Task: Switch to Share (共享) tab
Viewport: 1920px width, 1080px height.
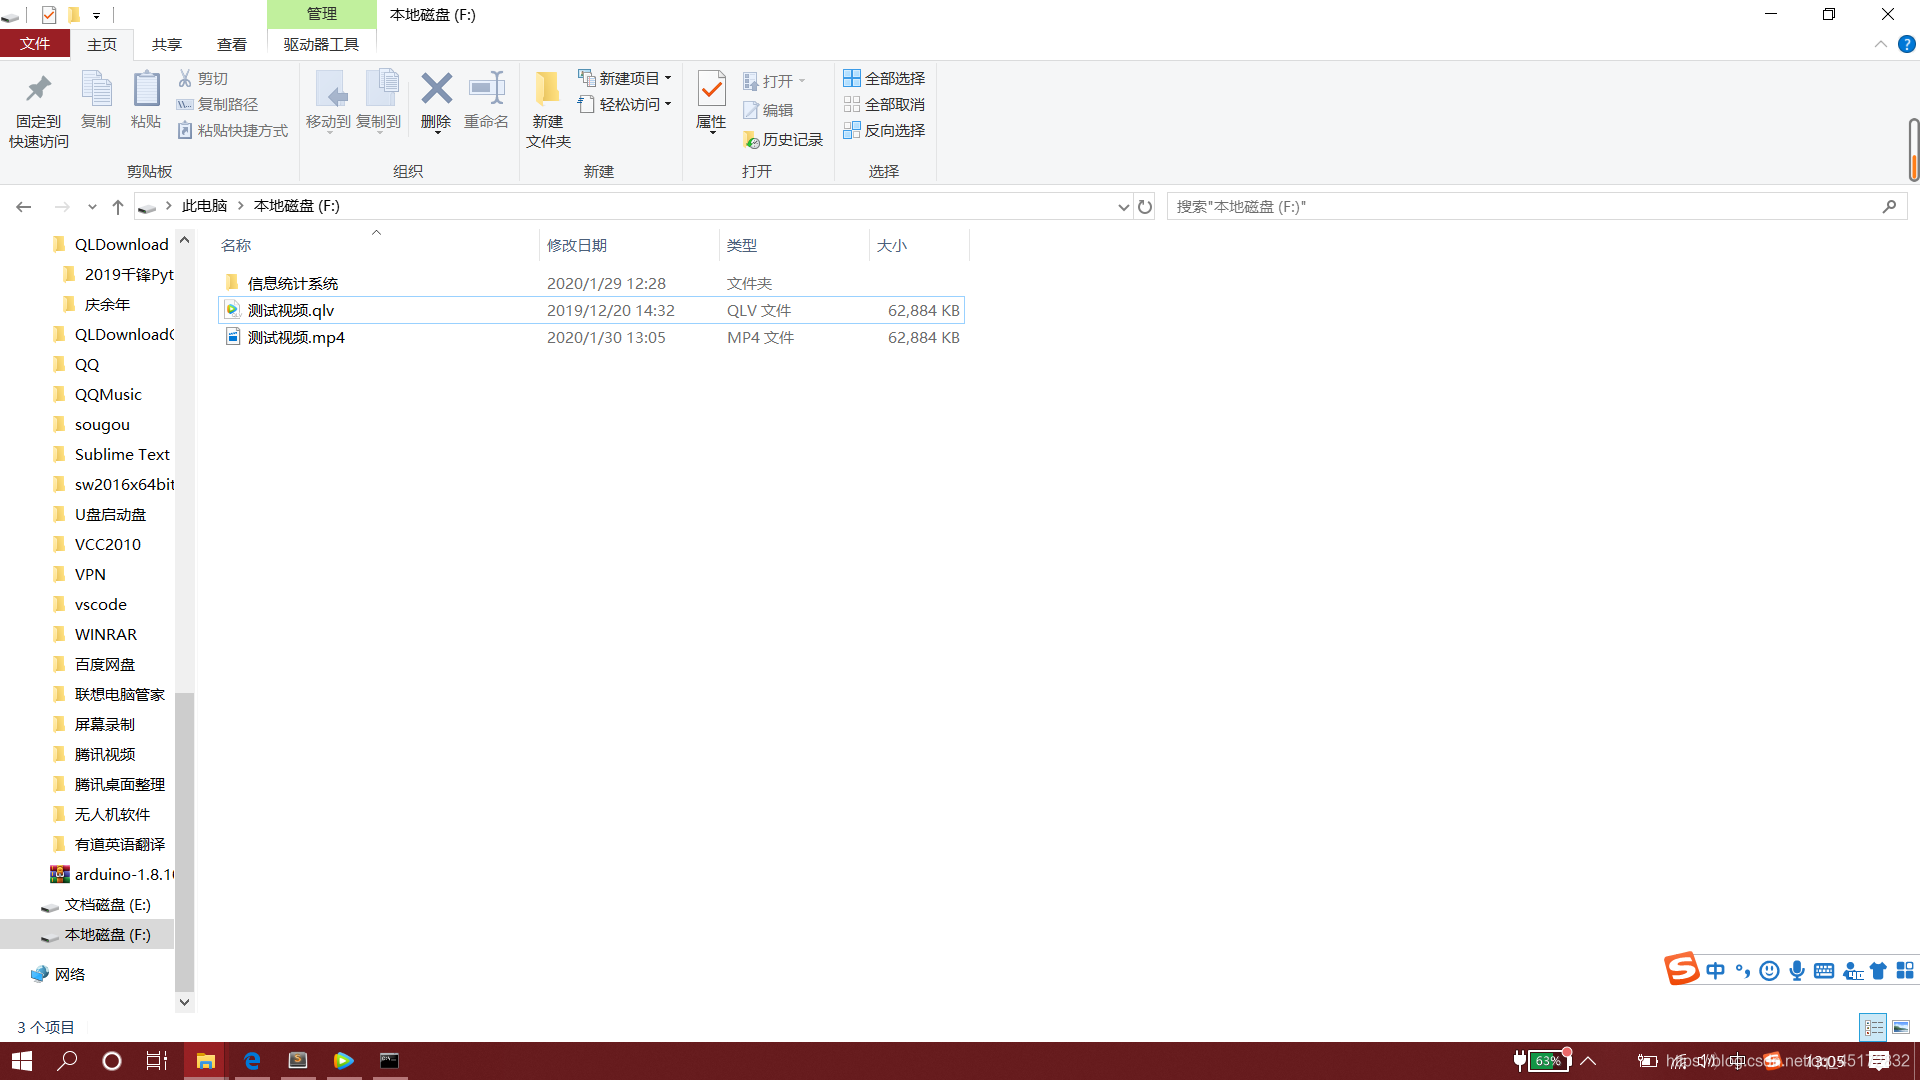Action: point(167,44)
